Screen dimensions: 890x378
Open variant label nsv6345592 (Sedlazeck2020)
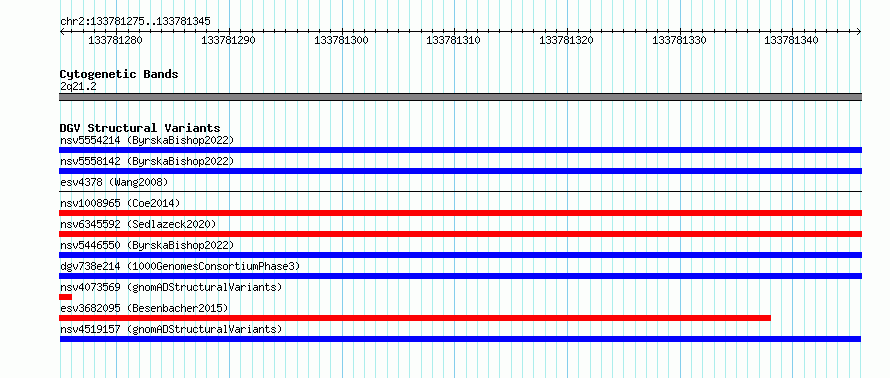click(138, 224)
